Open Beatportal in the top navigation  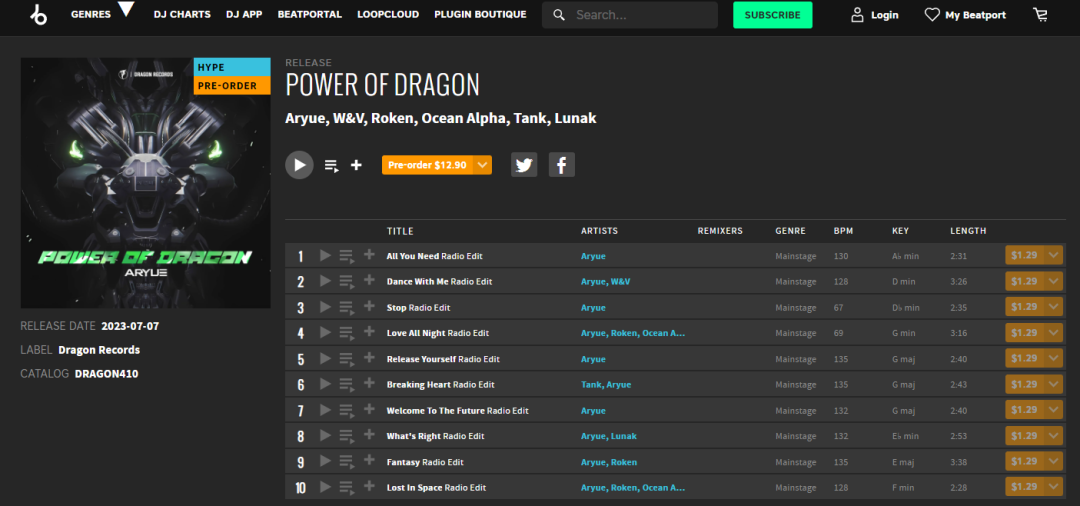[x=309, y=14]
